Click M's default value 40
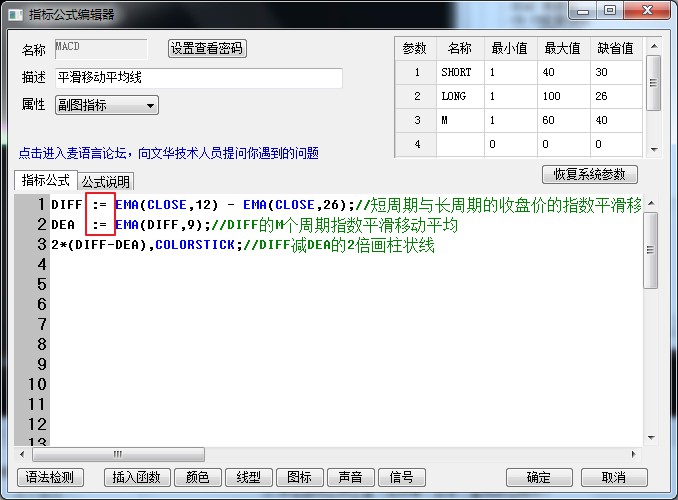678x500 pixels. [616, 120]
